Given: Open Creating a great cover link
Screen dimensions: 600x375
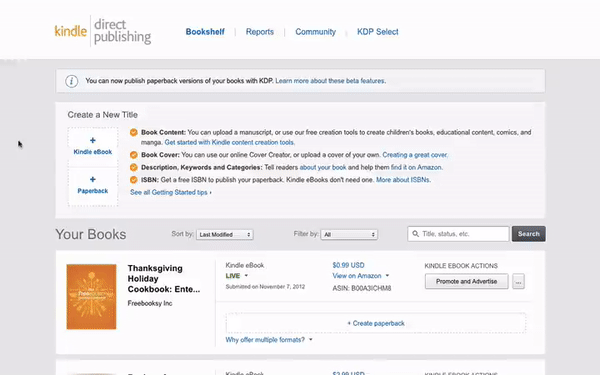Looking at the screenshot, I should 415,155.
